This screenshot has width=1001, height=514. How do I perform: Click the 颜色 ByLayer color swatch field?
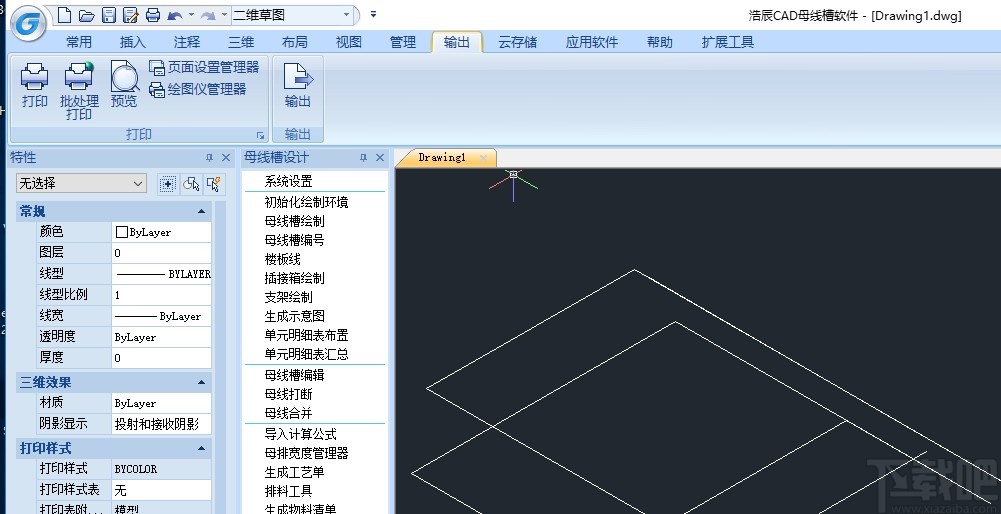(x=161, y=232)
